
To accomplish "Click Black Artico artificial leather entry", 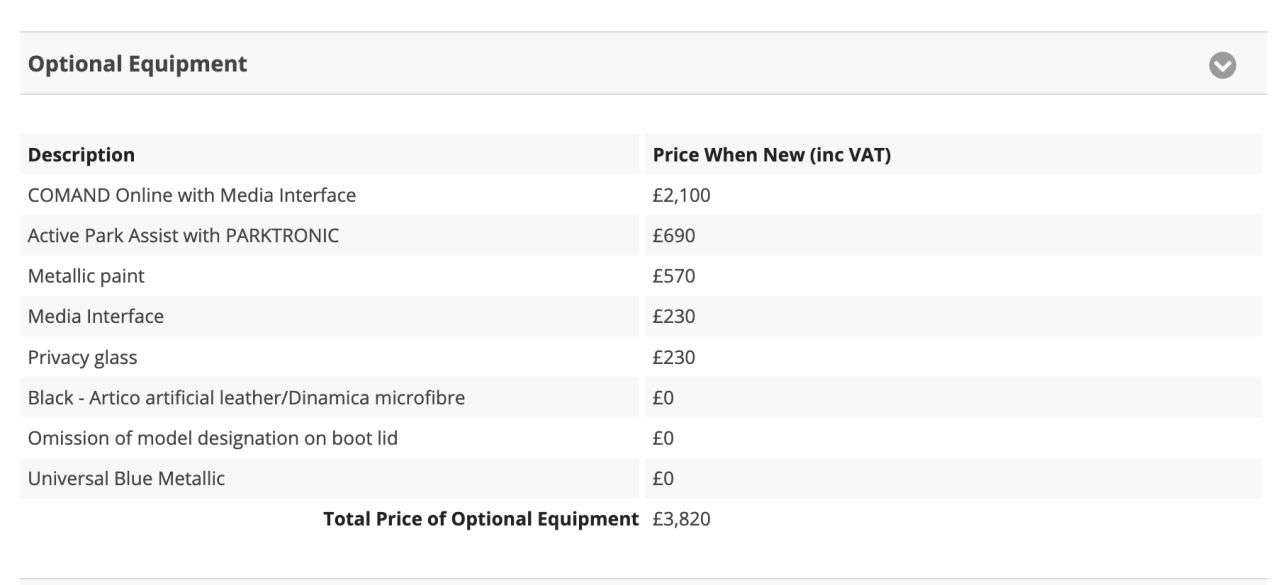I will point(246,397).
